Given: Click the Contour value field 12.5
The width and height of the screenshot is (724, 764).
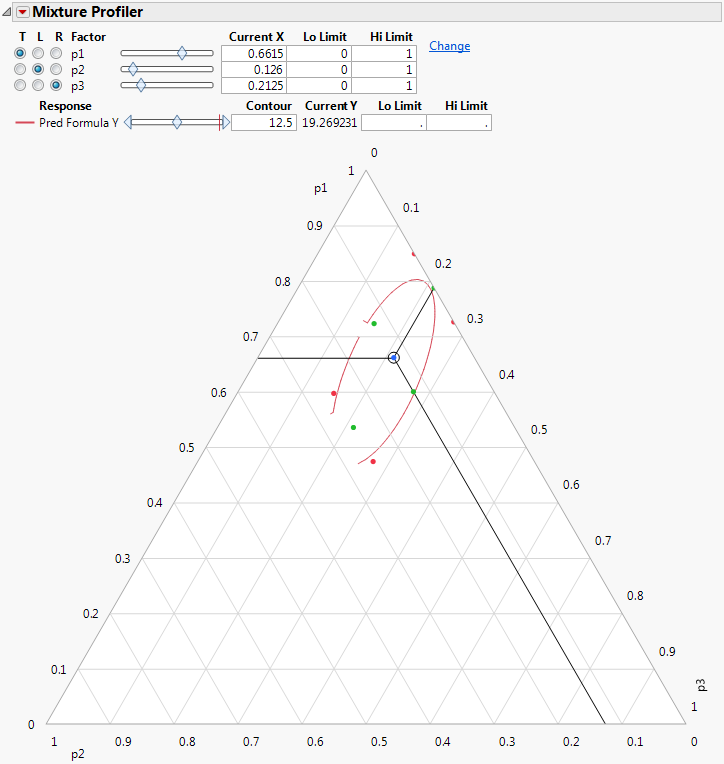Looking at the screenshot, I should pyautogui.click(x=264, y=123).
